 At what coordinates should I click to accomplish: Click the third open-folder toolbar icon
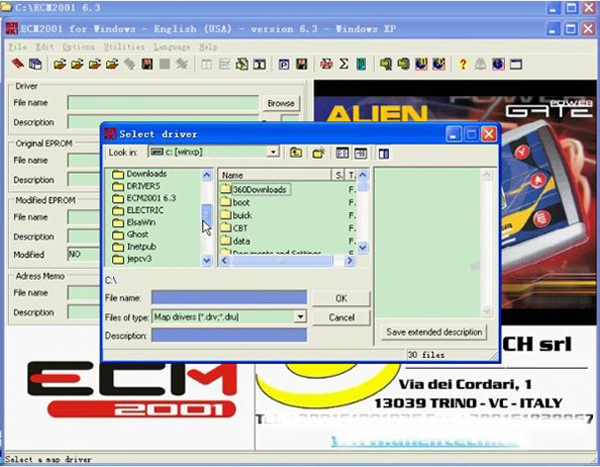pos(95,64)
